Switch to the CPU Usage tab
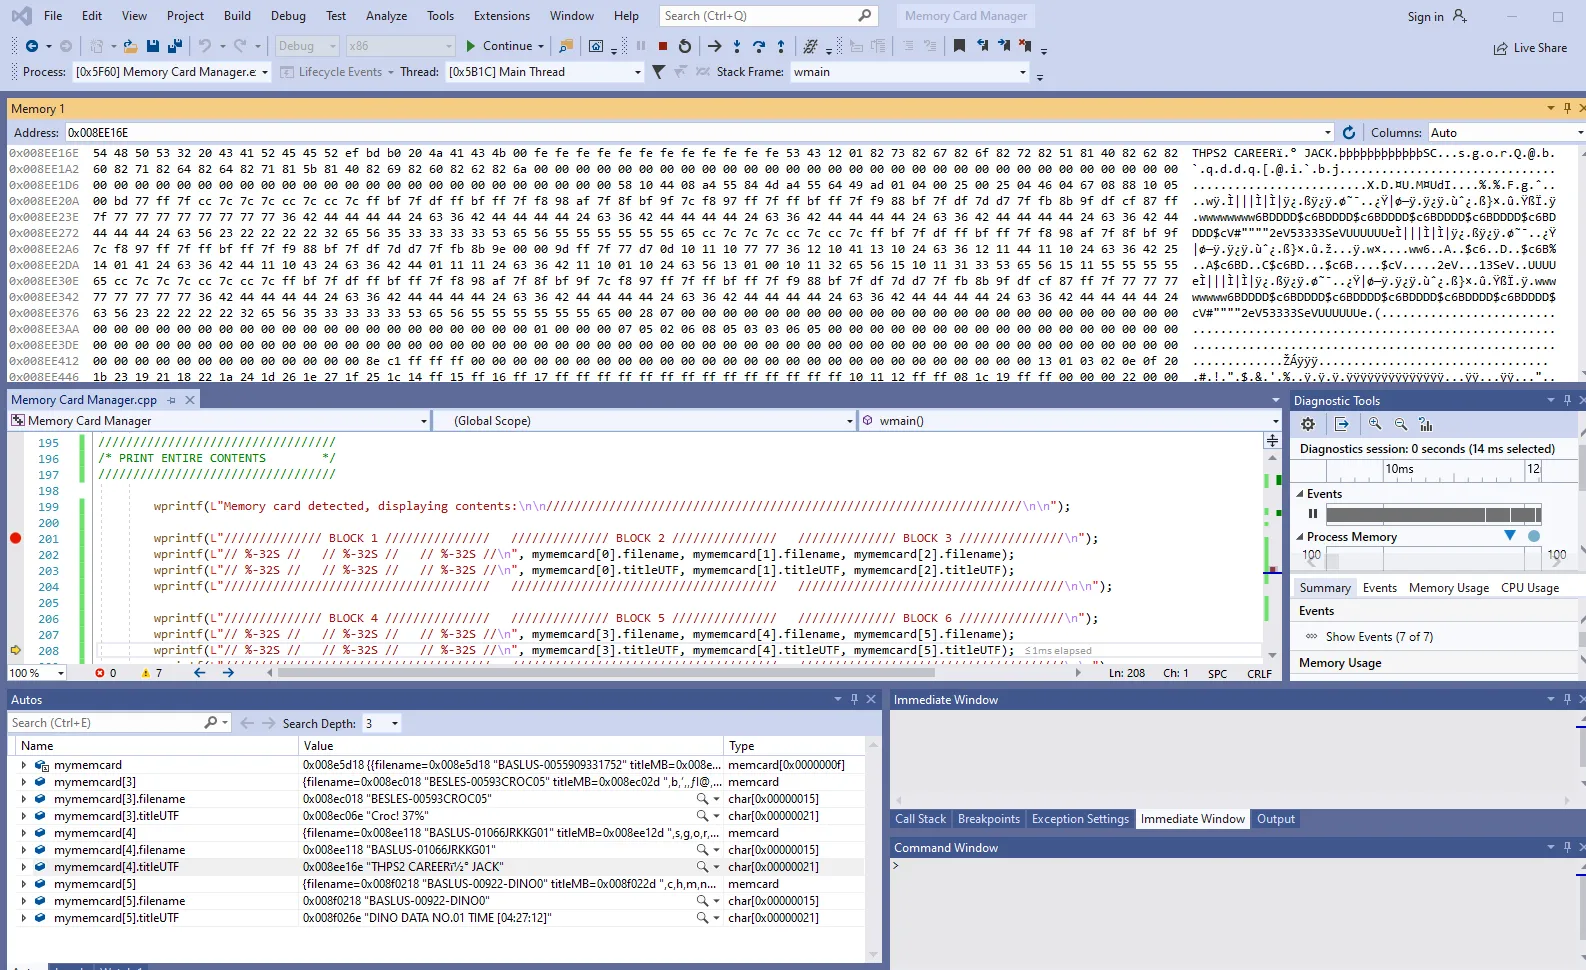 [x=1529, y=588]
